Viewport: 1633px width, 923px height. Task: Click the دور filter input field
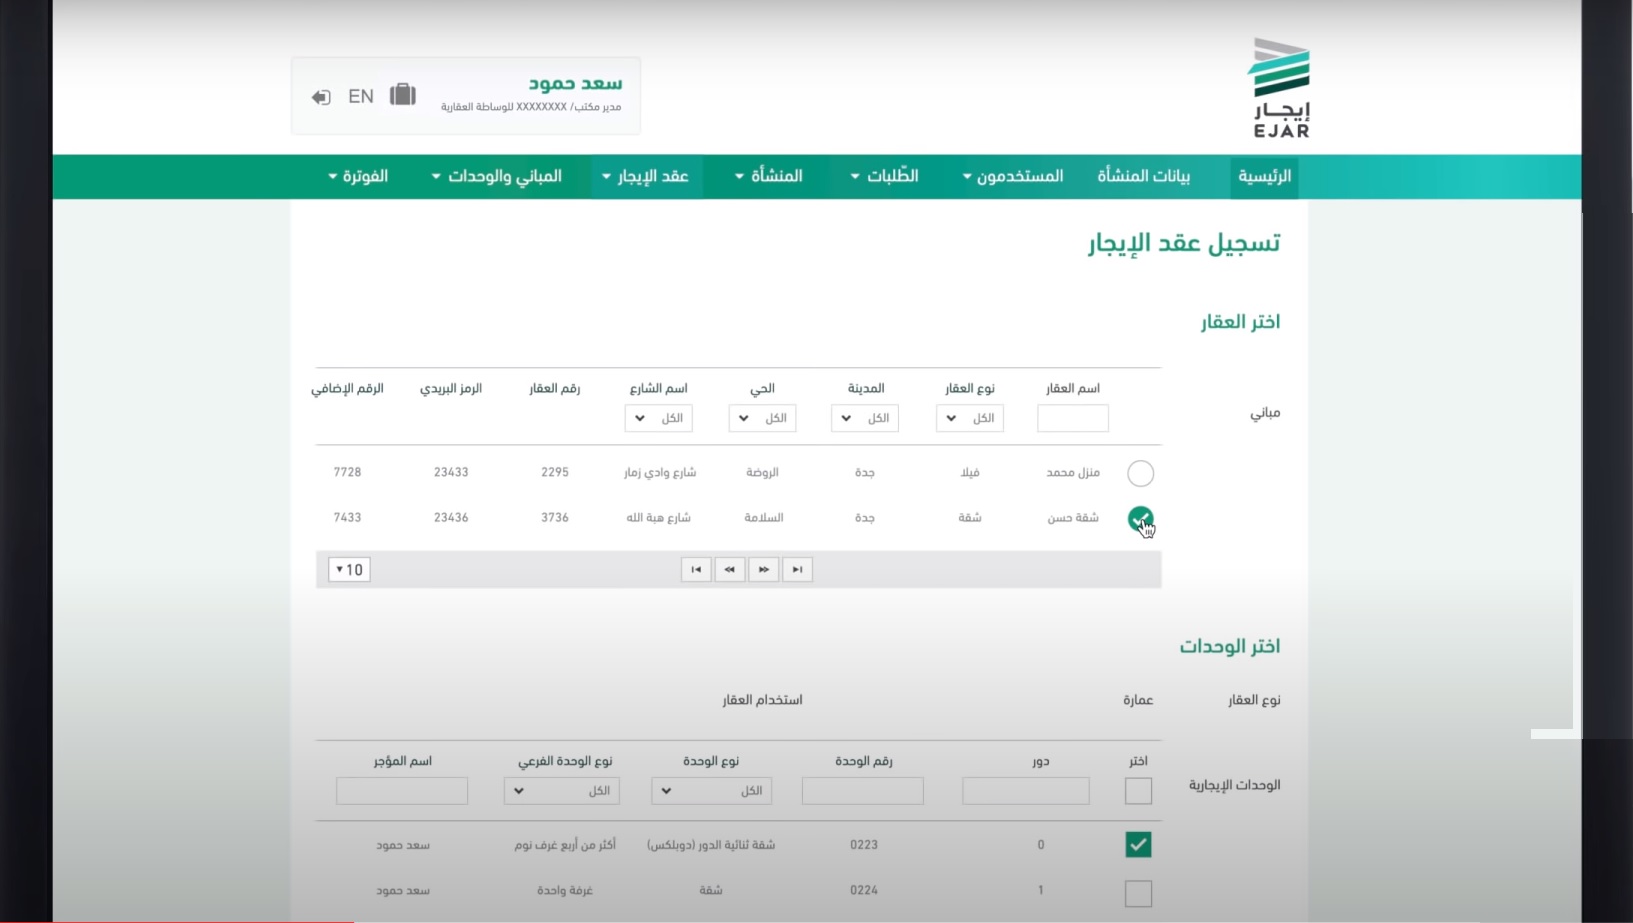[x=1026, y=791]
